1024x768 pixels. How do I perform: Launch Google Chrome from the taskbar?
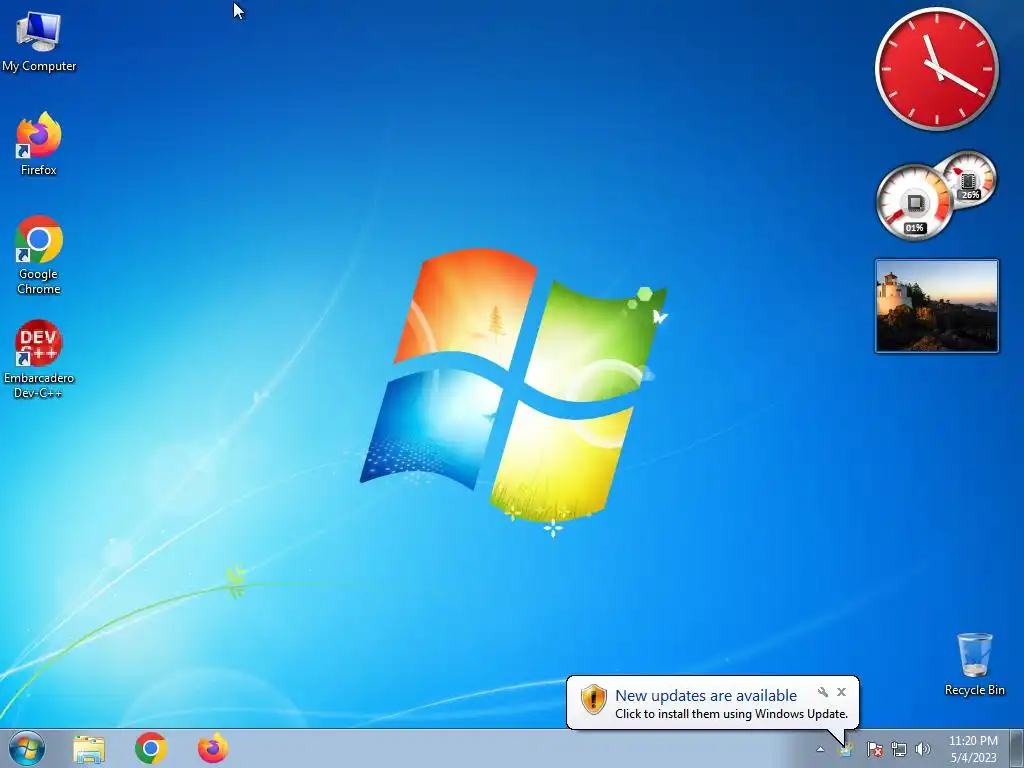151,749
